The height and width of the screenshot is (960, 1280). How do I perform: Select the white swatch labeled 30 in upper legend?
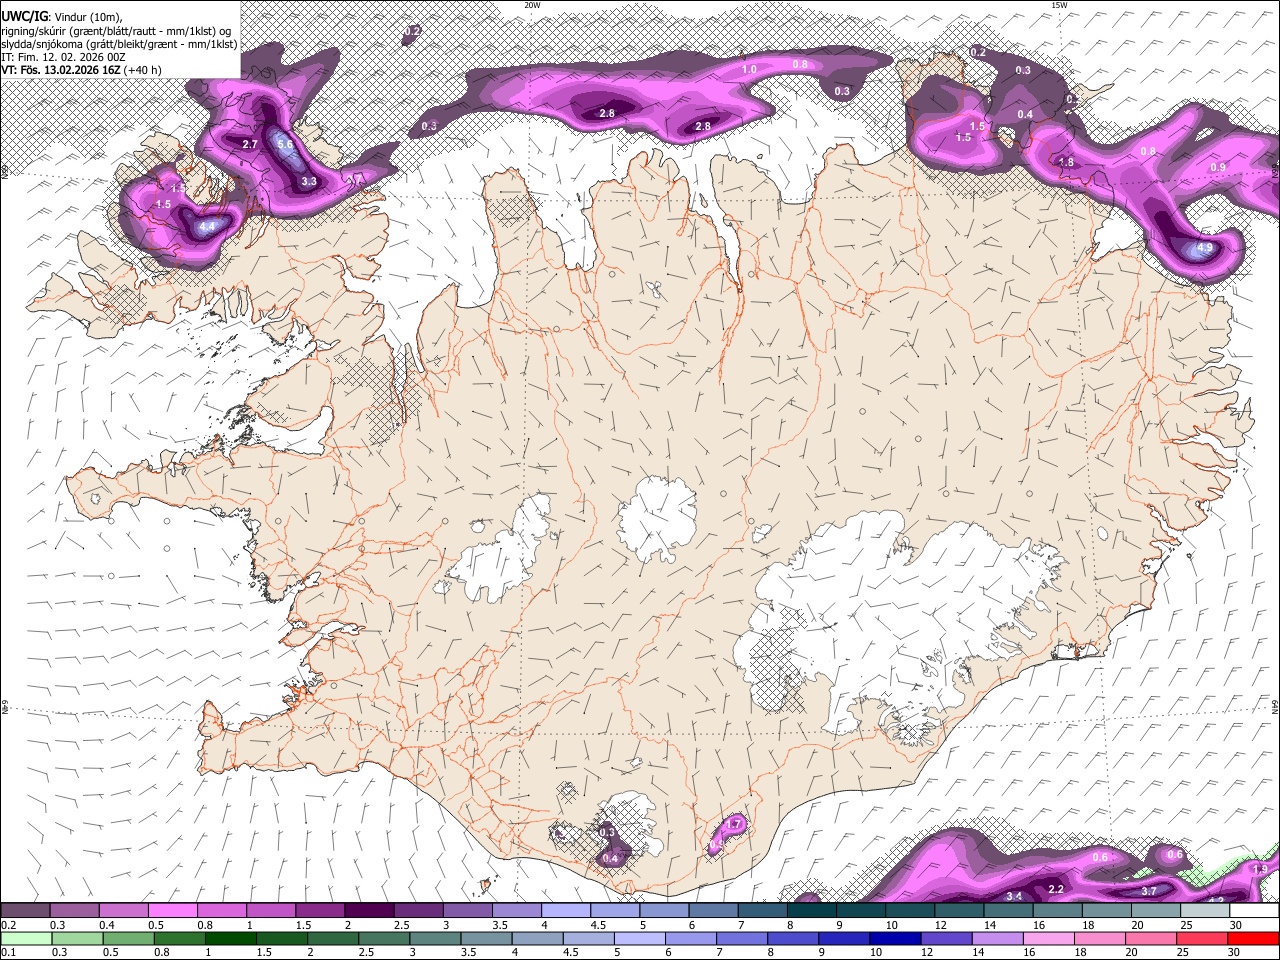coord(1254,911)
